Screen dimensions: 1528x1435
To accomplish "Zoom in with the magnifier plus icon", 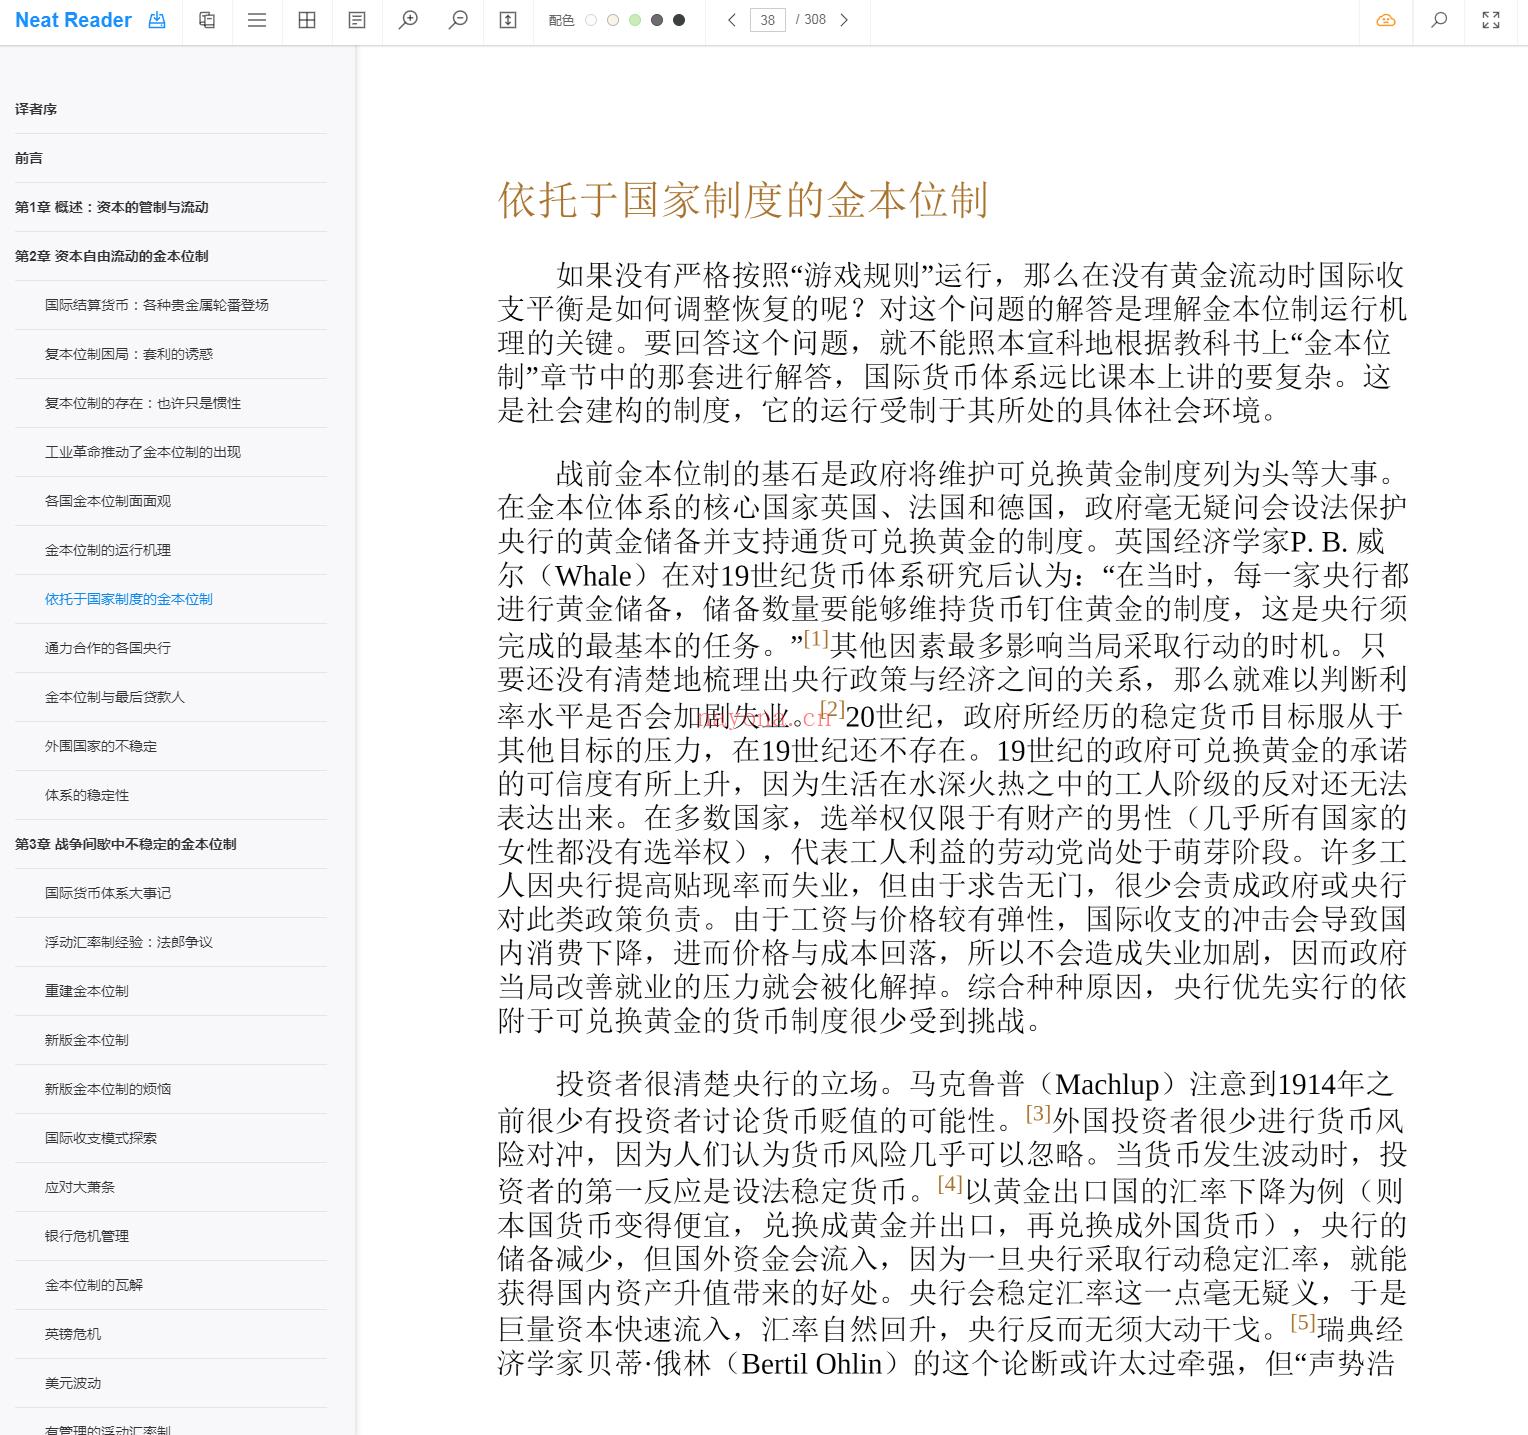I will tap(408, 20).
